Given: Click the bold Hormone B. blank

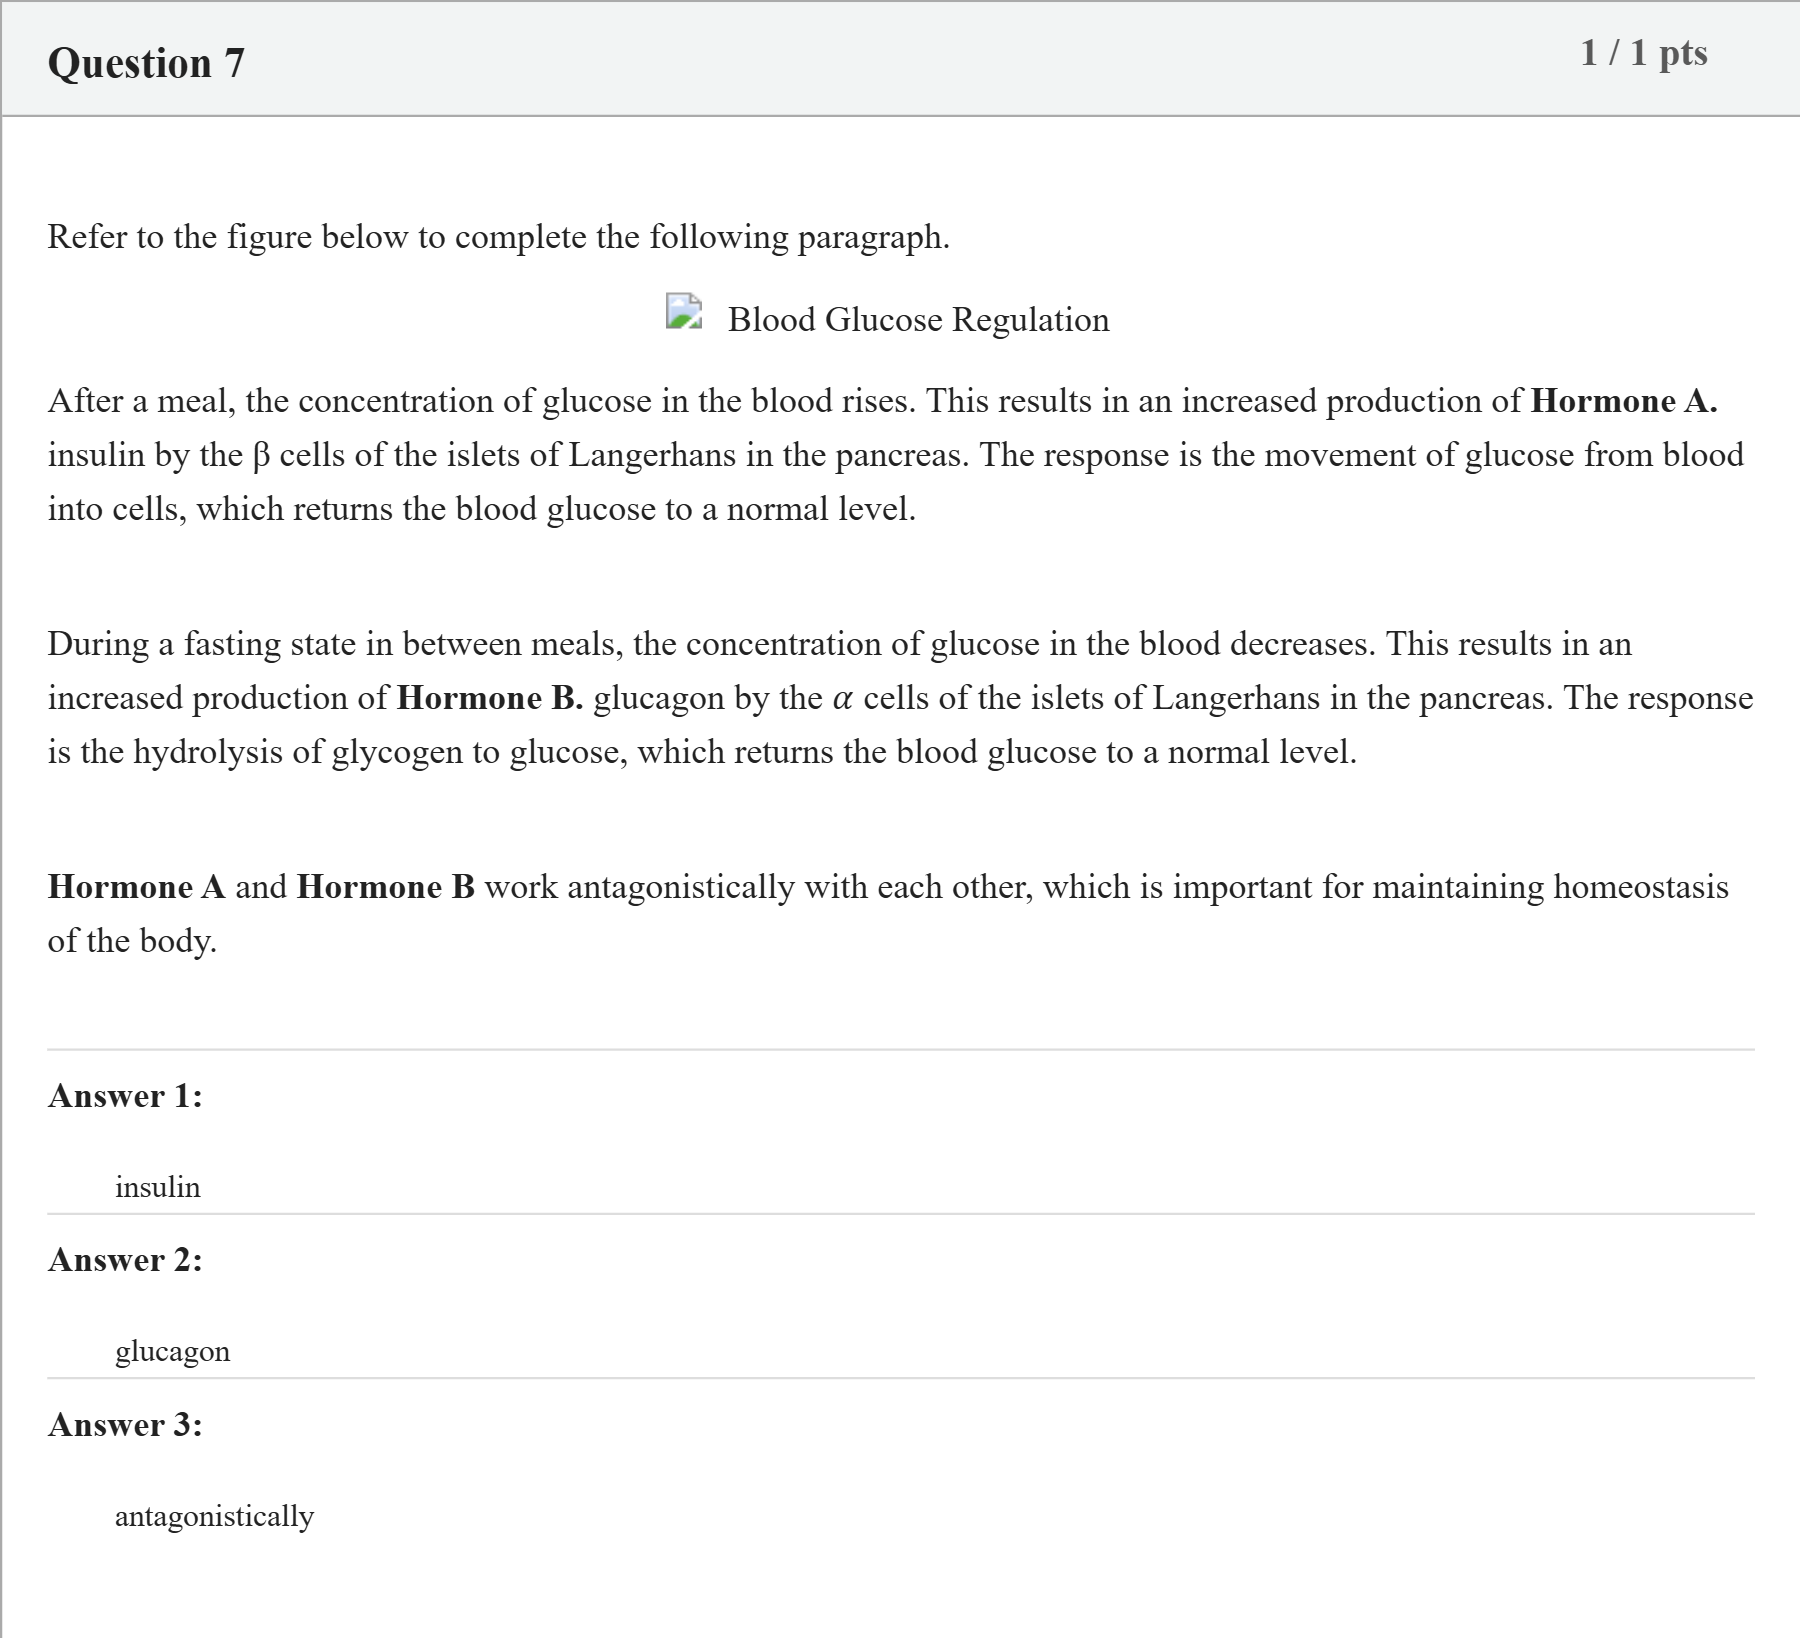Looking at the screenshot, I should [x=490, y=698].
